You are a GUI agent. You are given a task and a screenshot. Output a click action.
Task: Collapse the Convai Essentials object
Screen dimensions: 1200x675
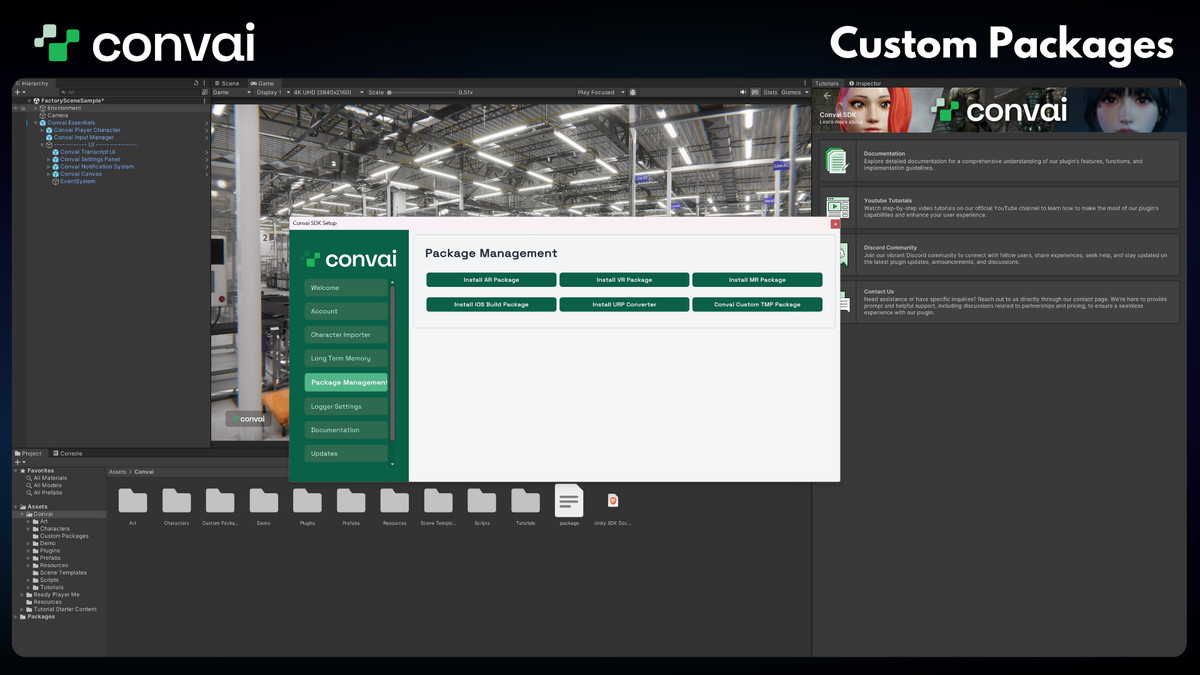pos(36,123)
